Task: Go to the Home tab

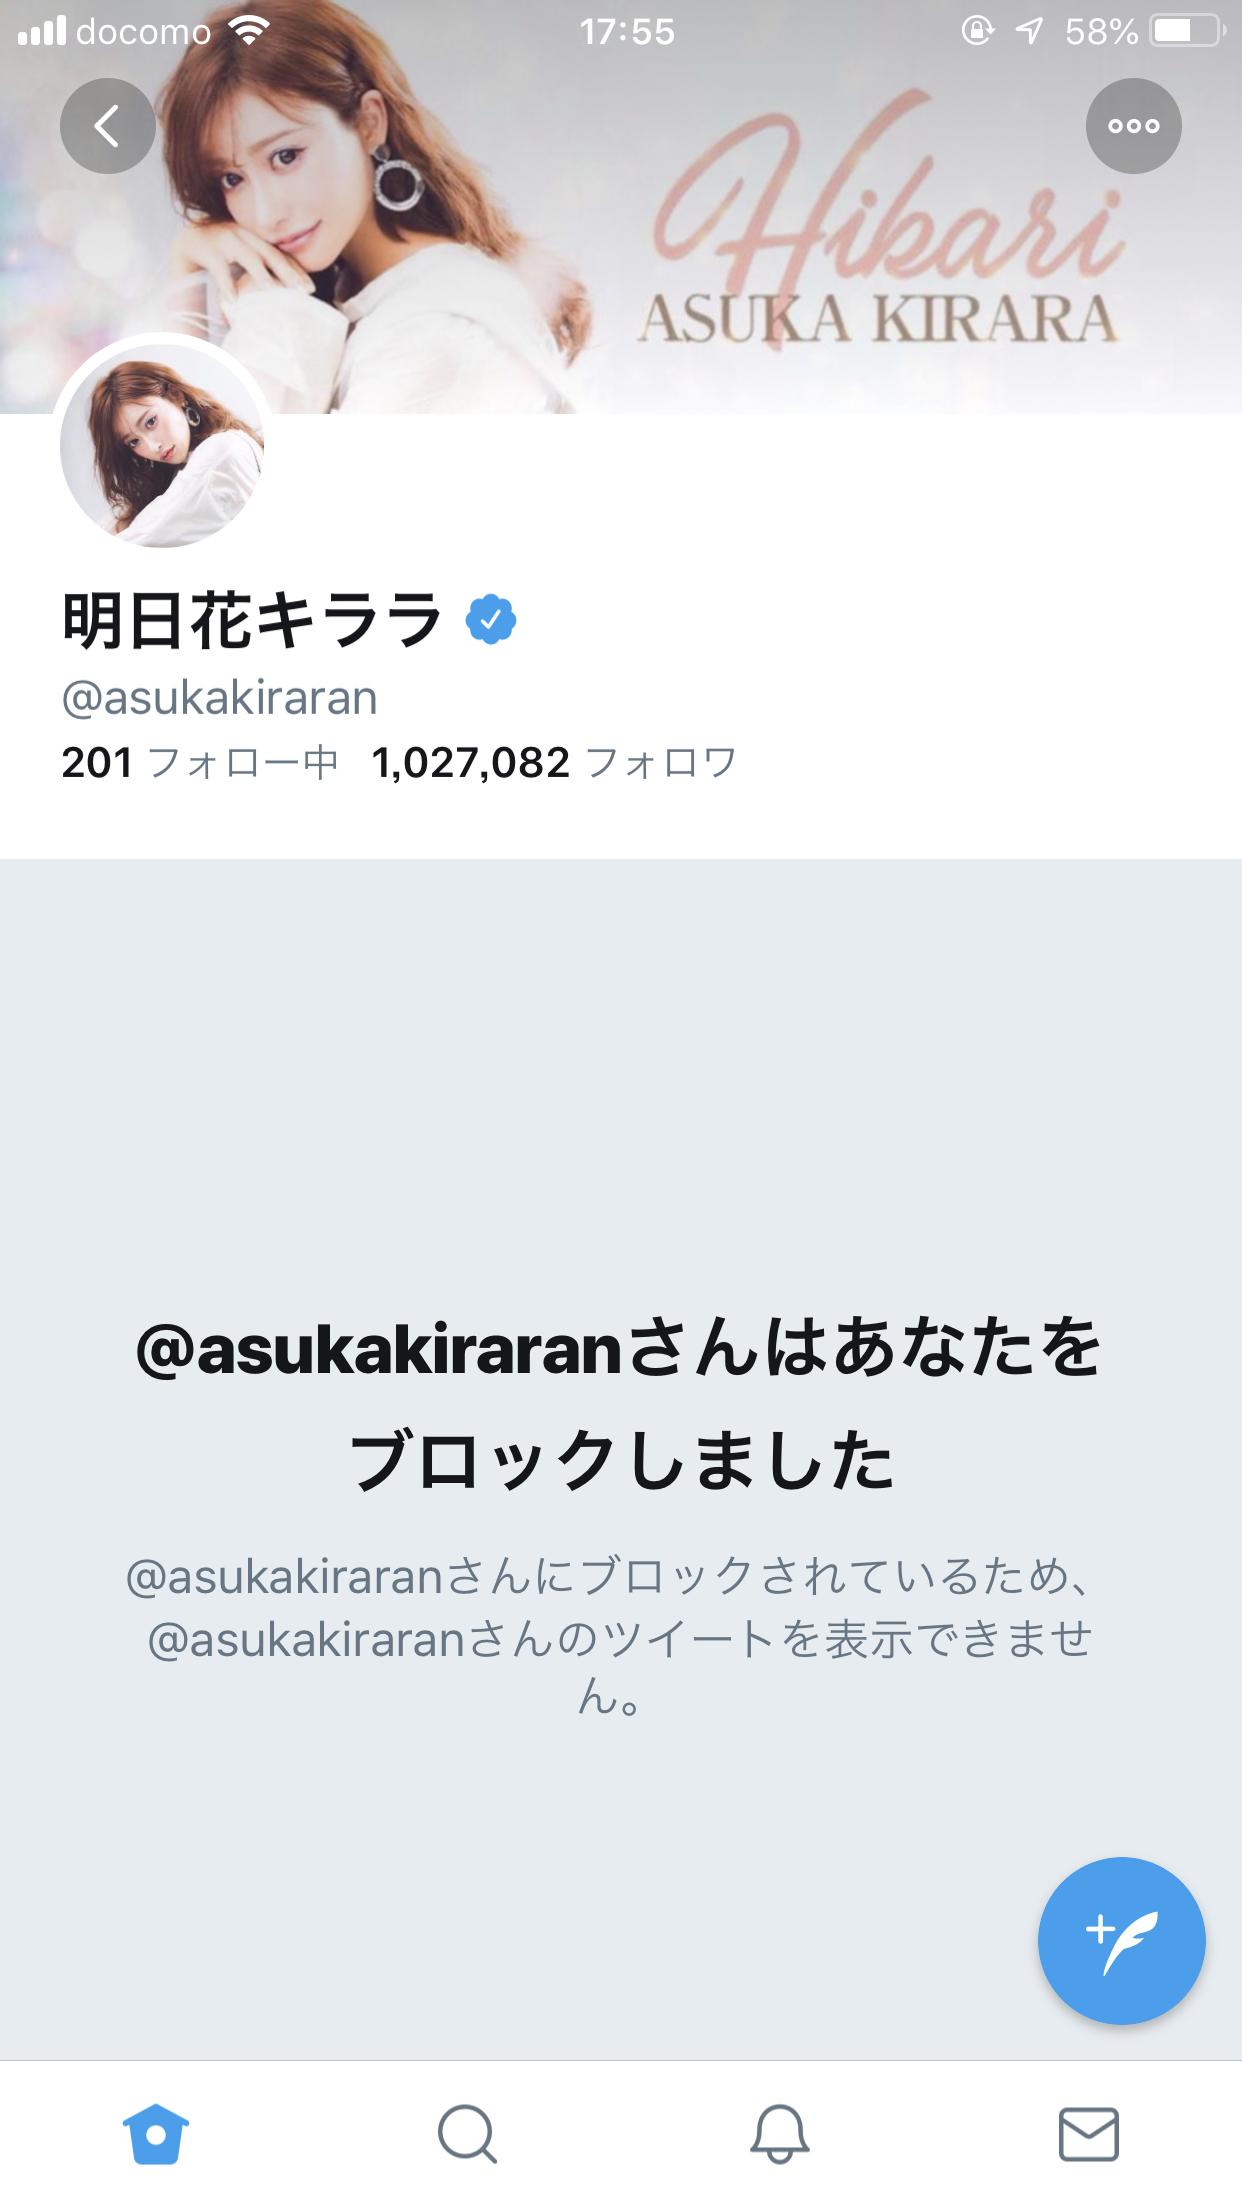Action: [156, 2134]
